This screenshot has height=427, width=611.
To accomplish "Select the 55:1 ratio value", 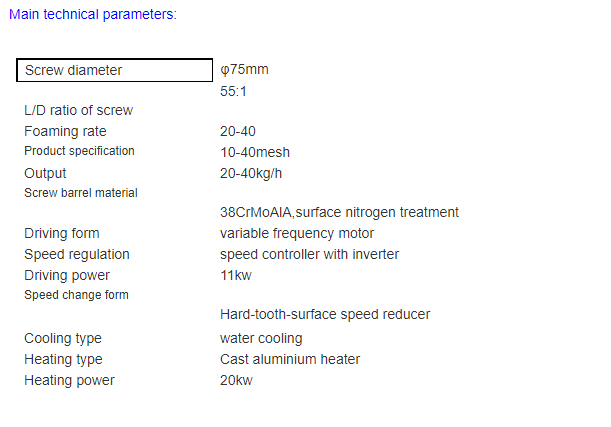I will pyautogui.click(x=235, y=91).
